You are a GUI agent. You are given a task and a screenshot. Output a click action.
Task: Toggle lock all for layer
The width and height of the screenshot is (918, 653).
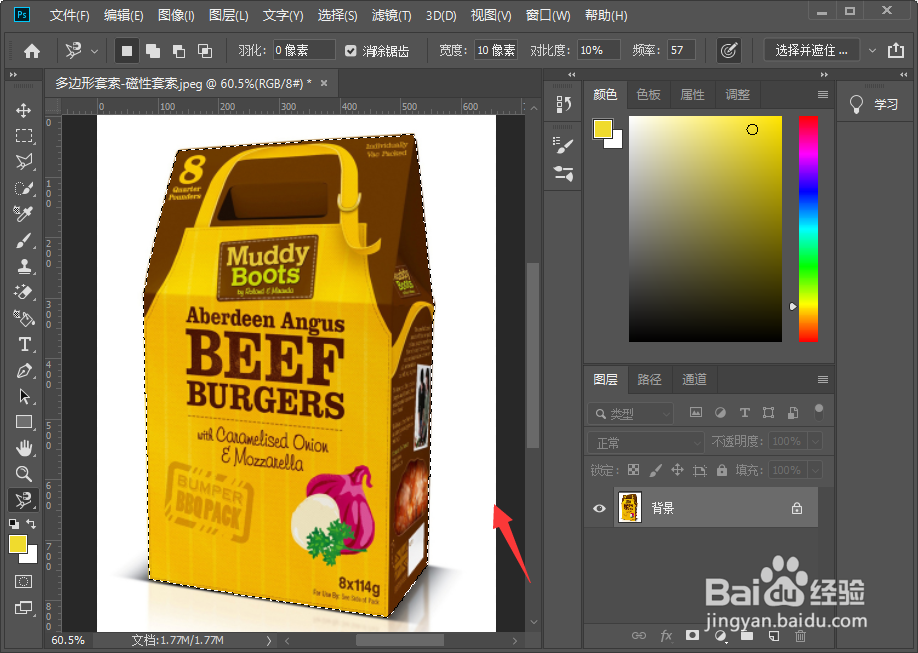[x=721, y=470]
